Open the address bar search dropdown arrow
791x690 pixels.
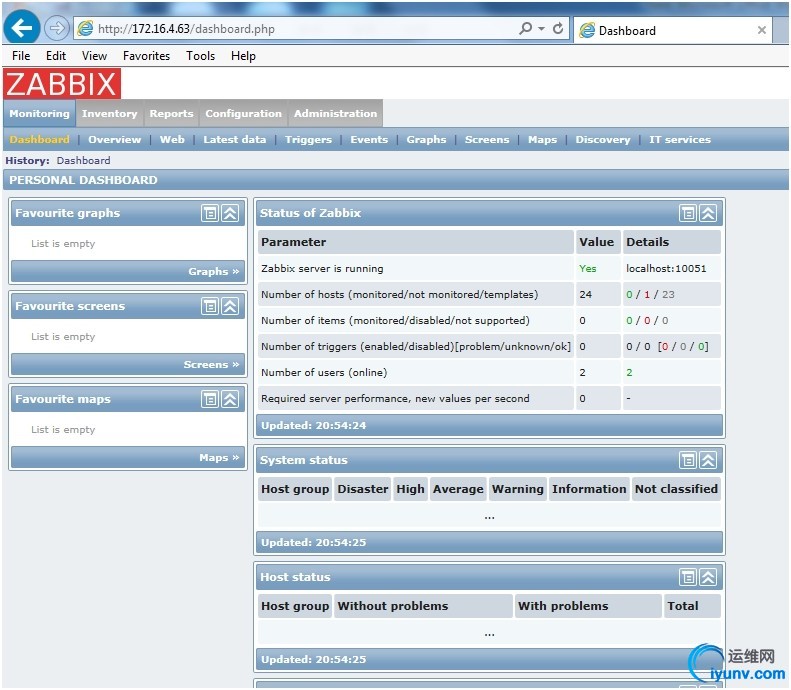tap(541, 29)
